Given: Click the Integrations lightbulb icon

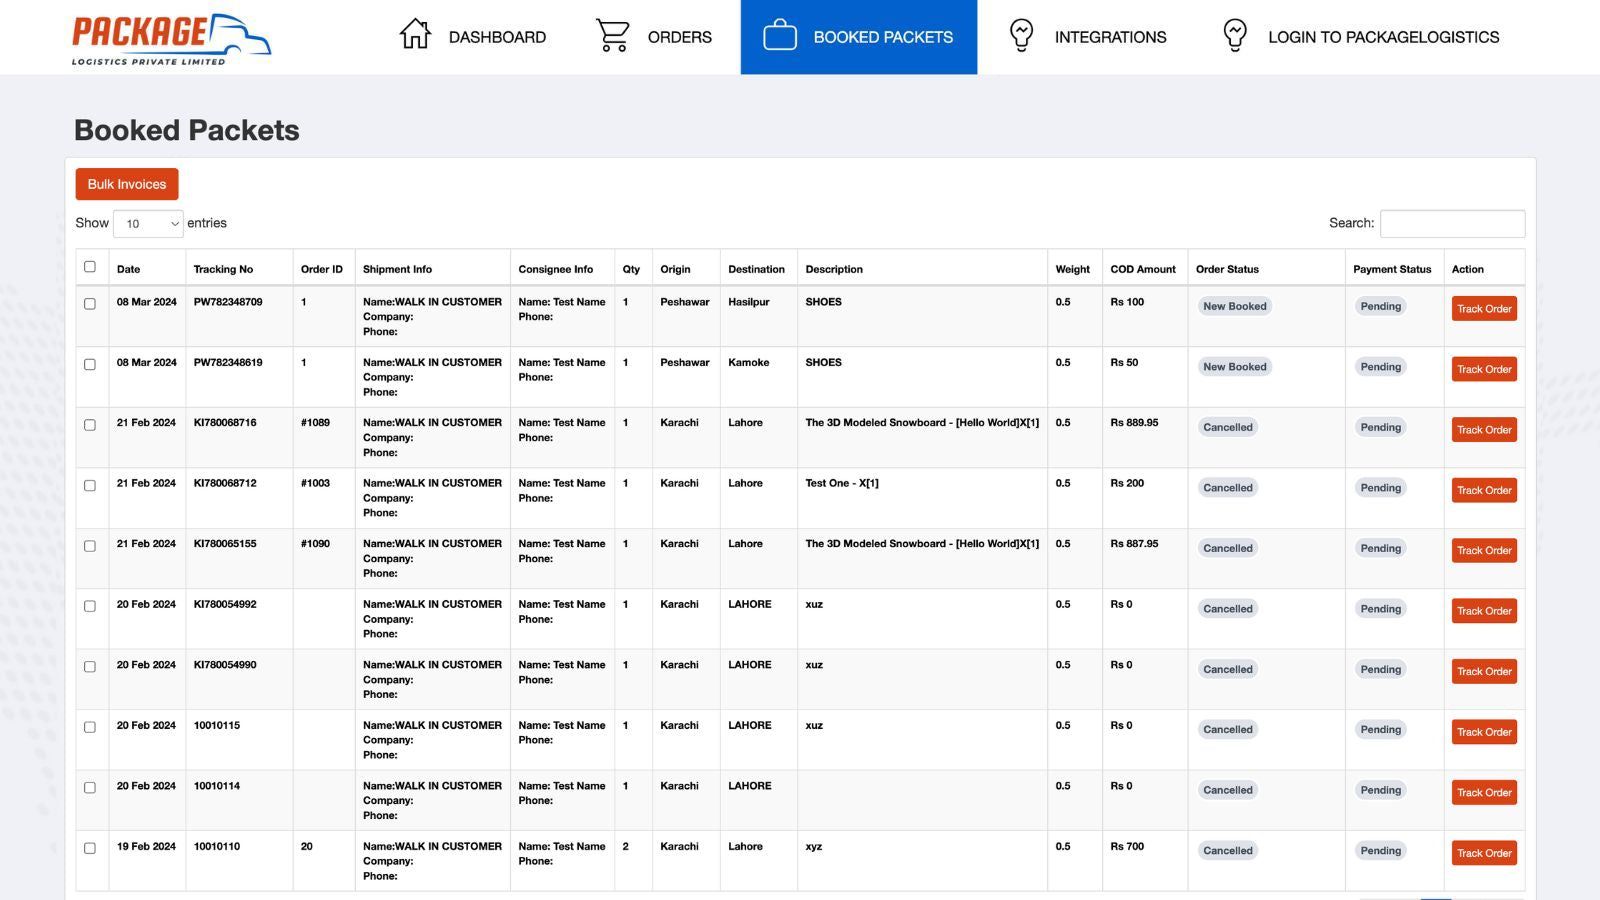Looking at the screenshot, I should click(x=1021, y=36).
